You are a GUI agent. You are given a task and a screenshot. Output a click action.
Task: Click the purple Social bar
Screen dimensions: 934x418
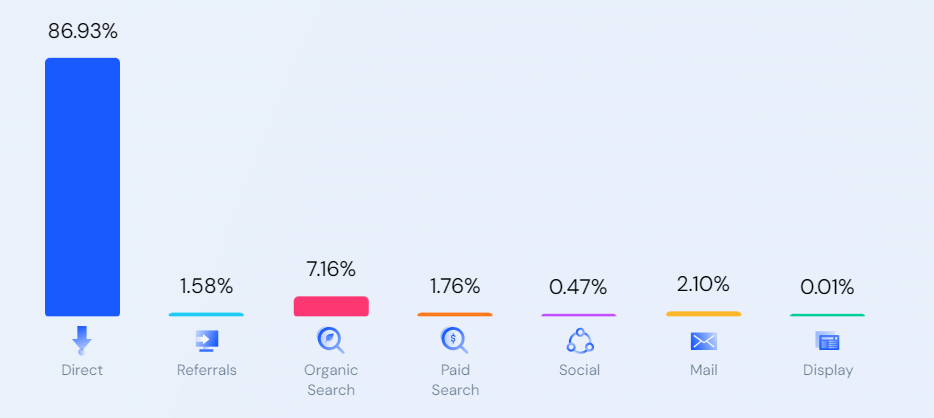[x=579, y=315]
